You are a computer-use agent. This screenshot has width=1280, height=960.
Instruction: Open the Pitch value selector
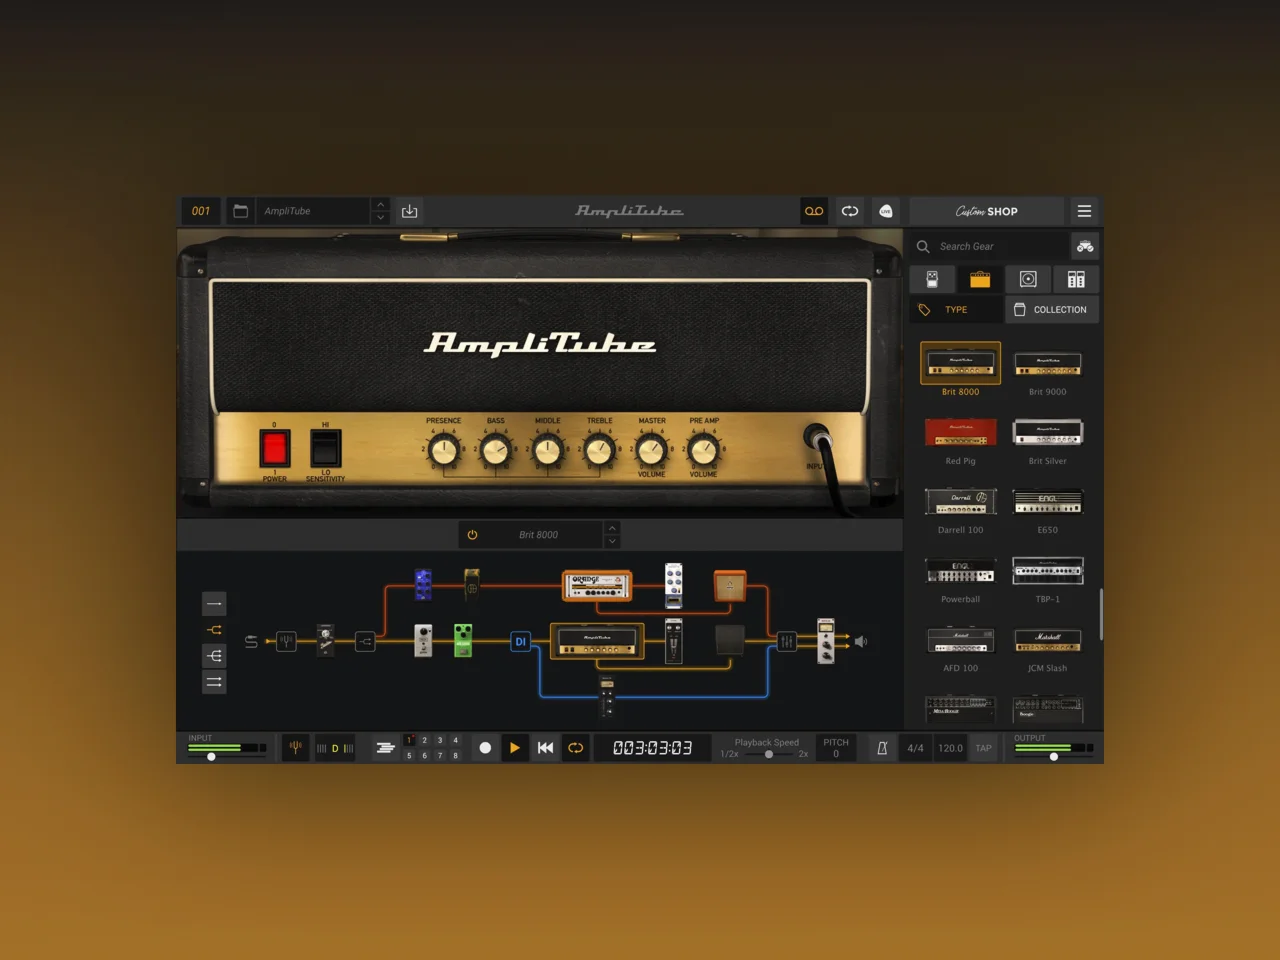836,749
